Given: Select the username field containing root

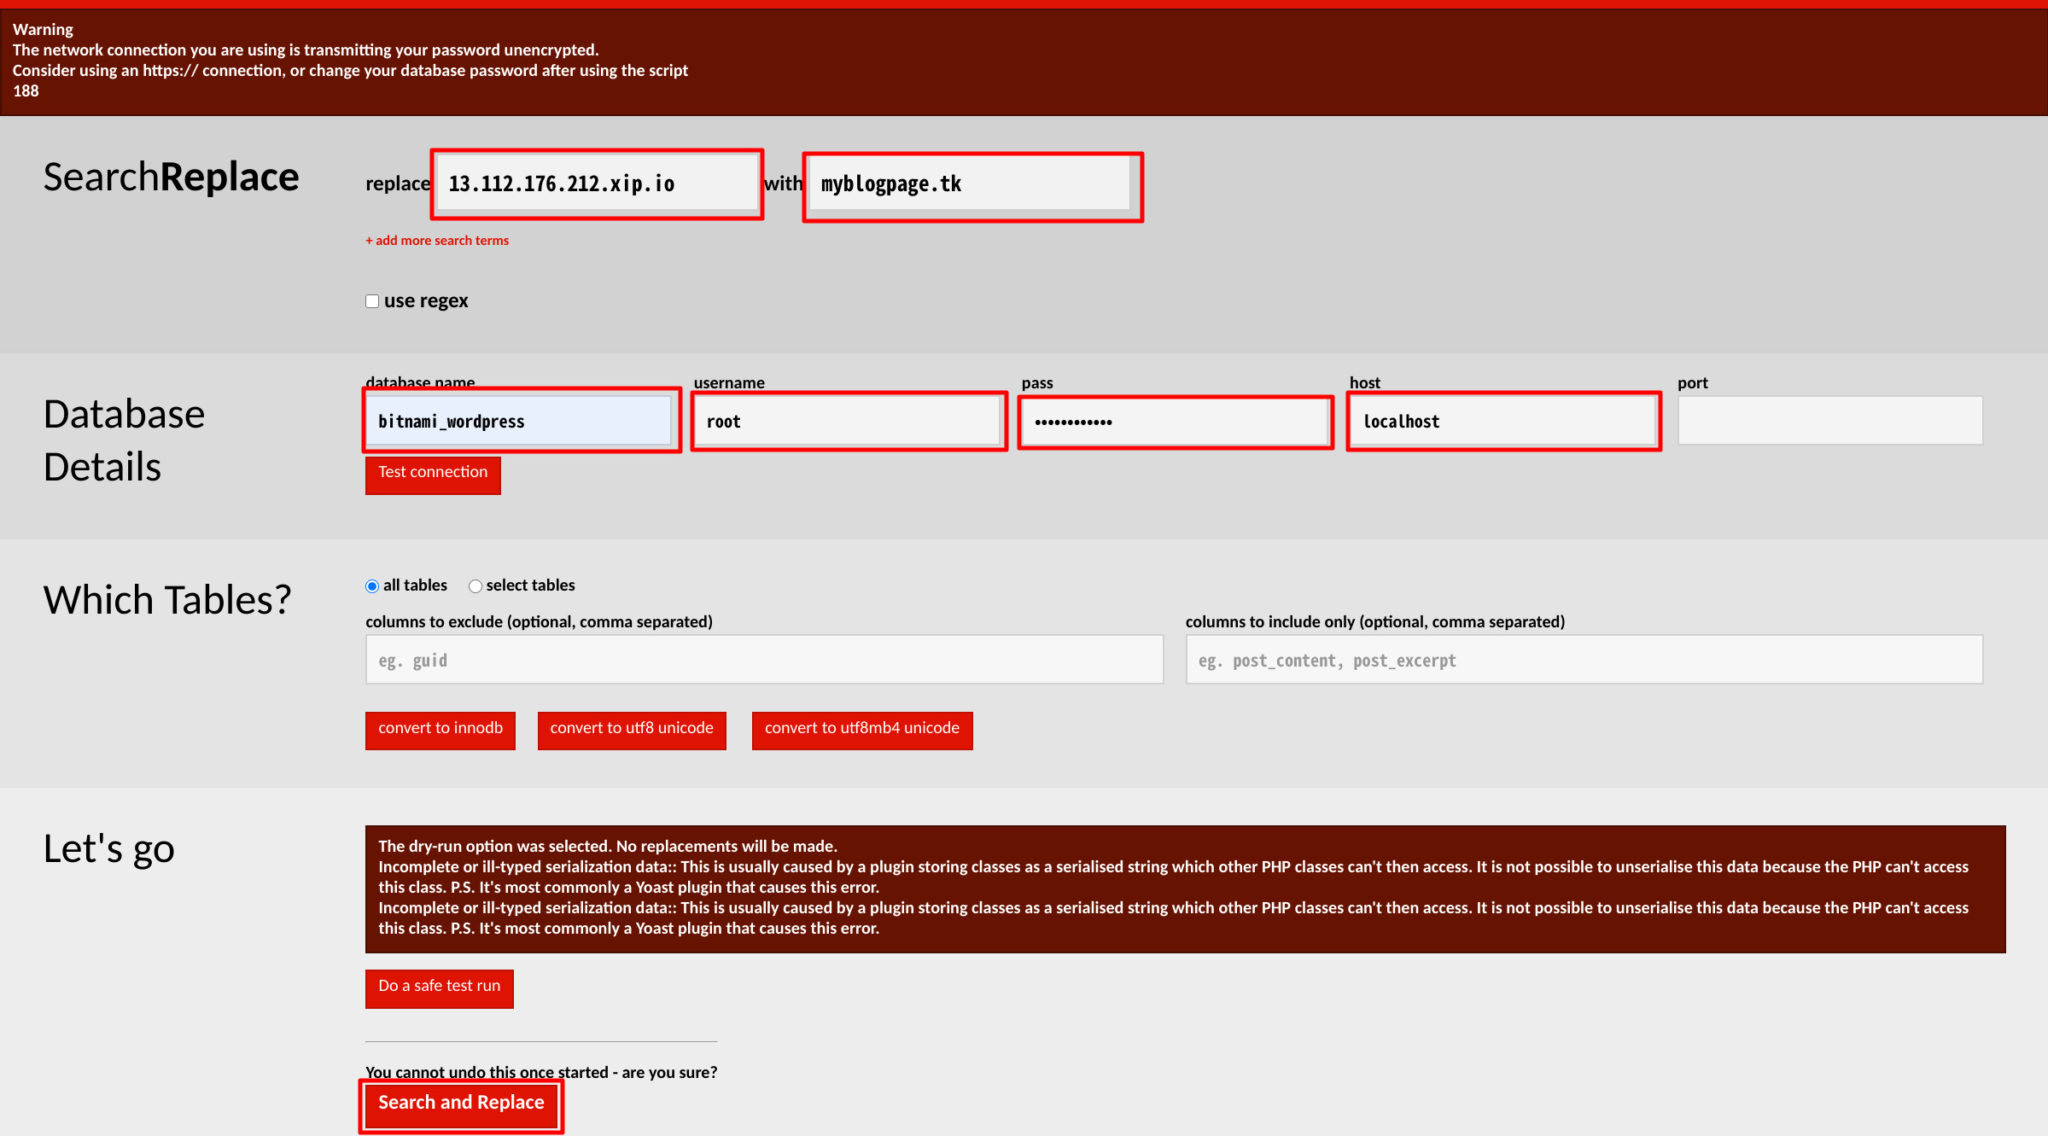Looking at the screenshot, I should pyautogui.click(x=848, y=421).
